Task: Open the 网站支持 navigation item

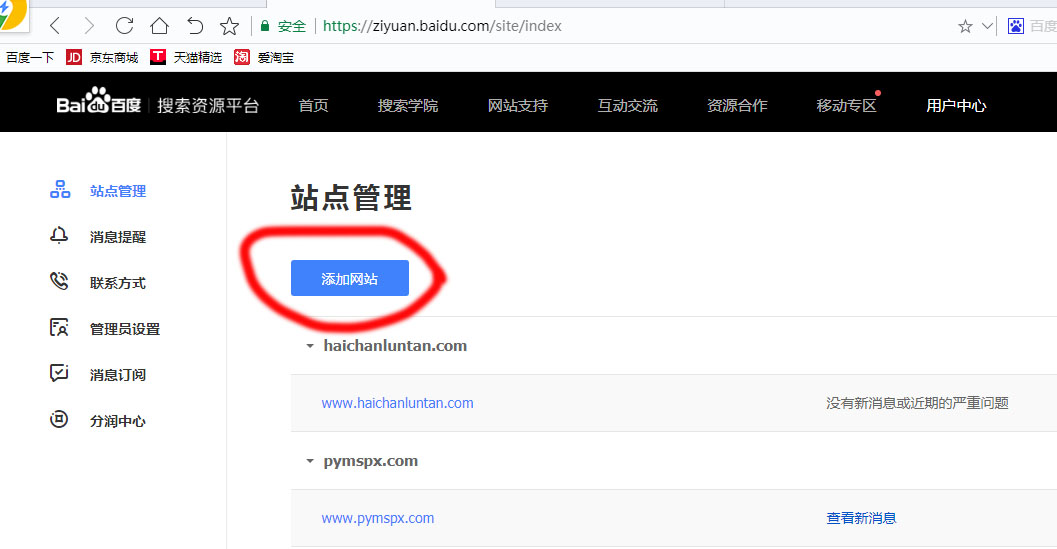Action: click(x=518, y=106)
